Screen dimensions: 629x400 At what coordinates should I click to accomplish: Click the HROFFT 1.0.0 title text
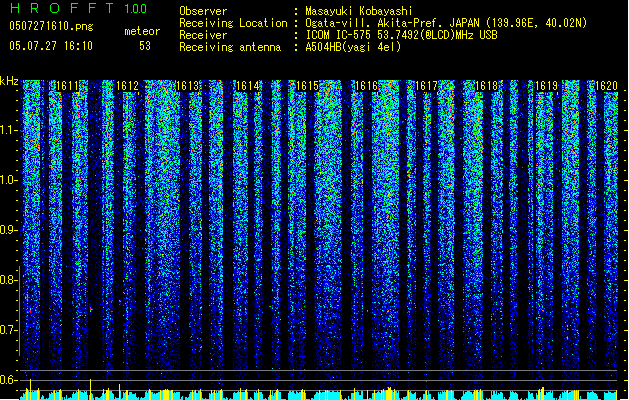coord(78,8)
